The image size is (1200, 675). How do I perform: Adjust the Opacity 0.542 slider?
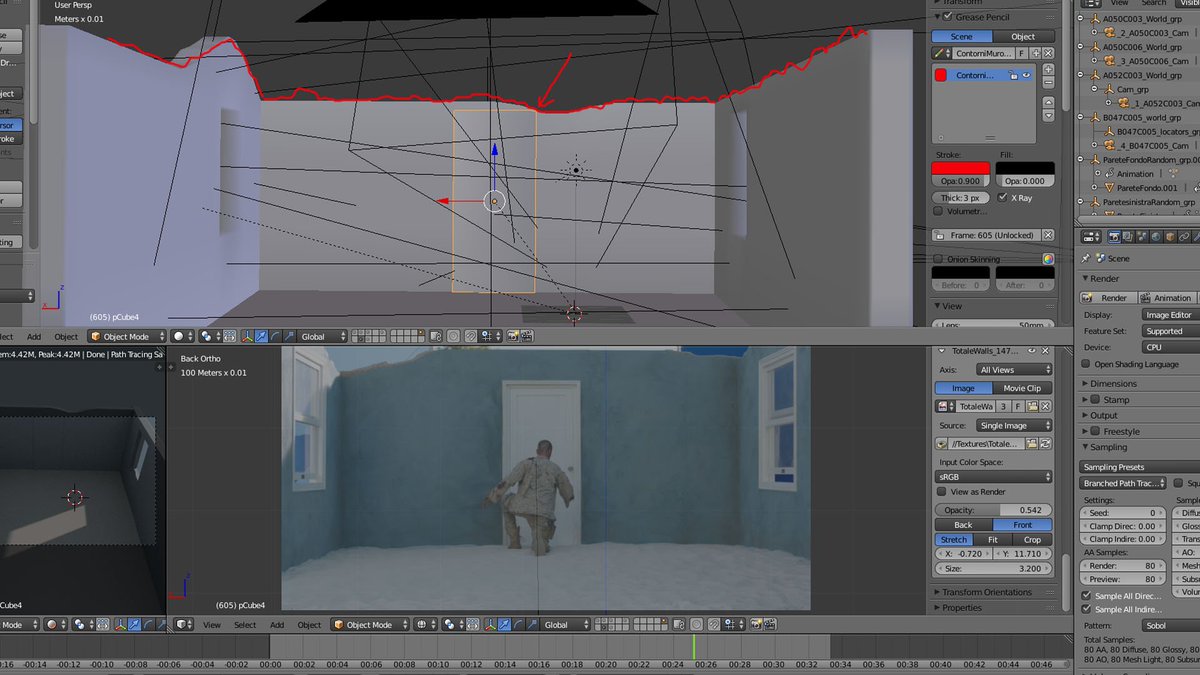coord(994,510)
